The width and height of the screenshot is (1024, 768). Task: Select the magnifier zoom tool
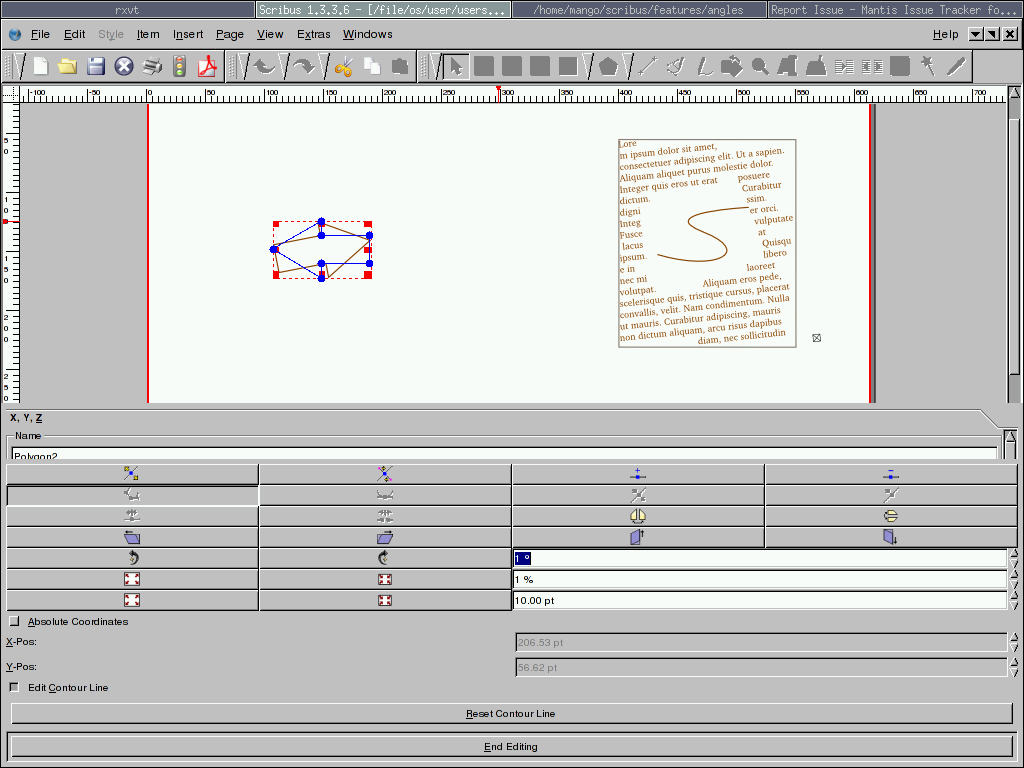[760, 67]
